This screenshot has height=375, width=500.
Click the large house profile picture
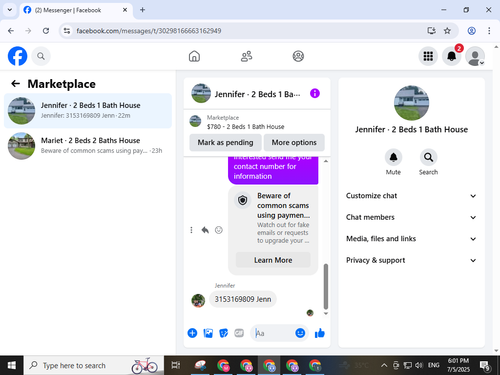[x=411, y=103]
